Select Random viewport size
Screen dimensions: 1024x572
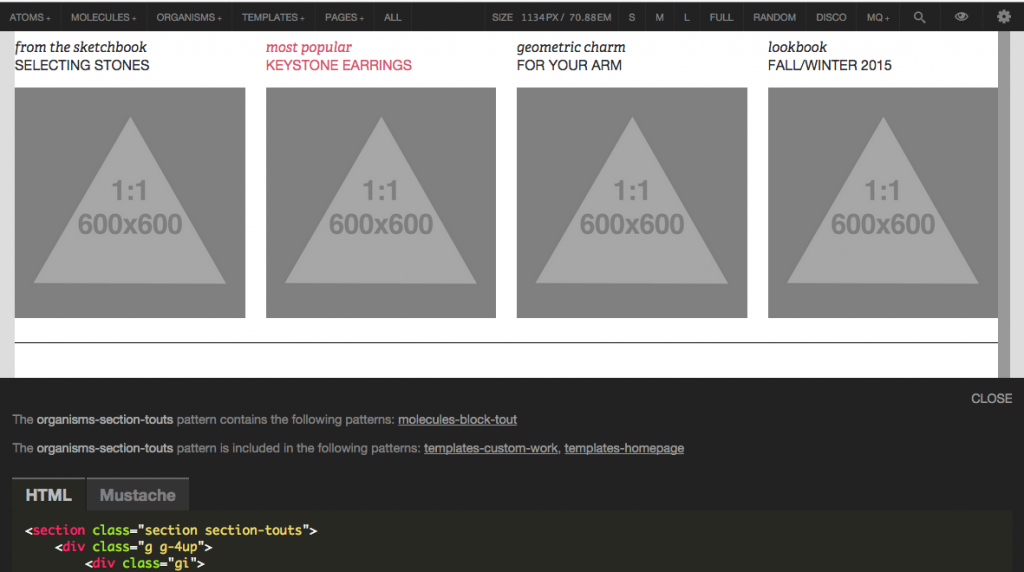[774, 17]
